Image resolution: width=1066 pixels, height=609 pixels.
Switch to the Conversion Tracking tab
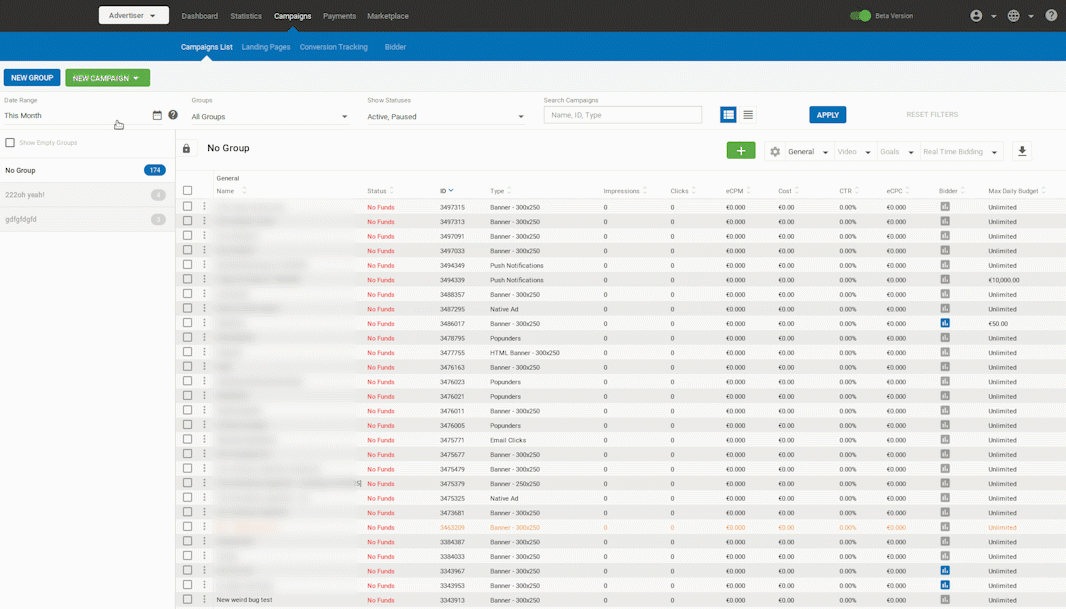tap(334, 47)
